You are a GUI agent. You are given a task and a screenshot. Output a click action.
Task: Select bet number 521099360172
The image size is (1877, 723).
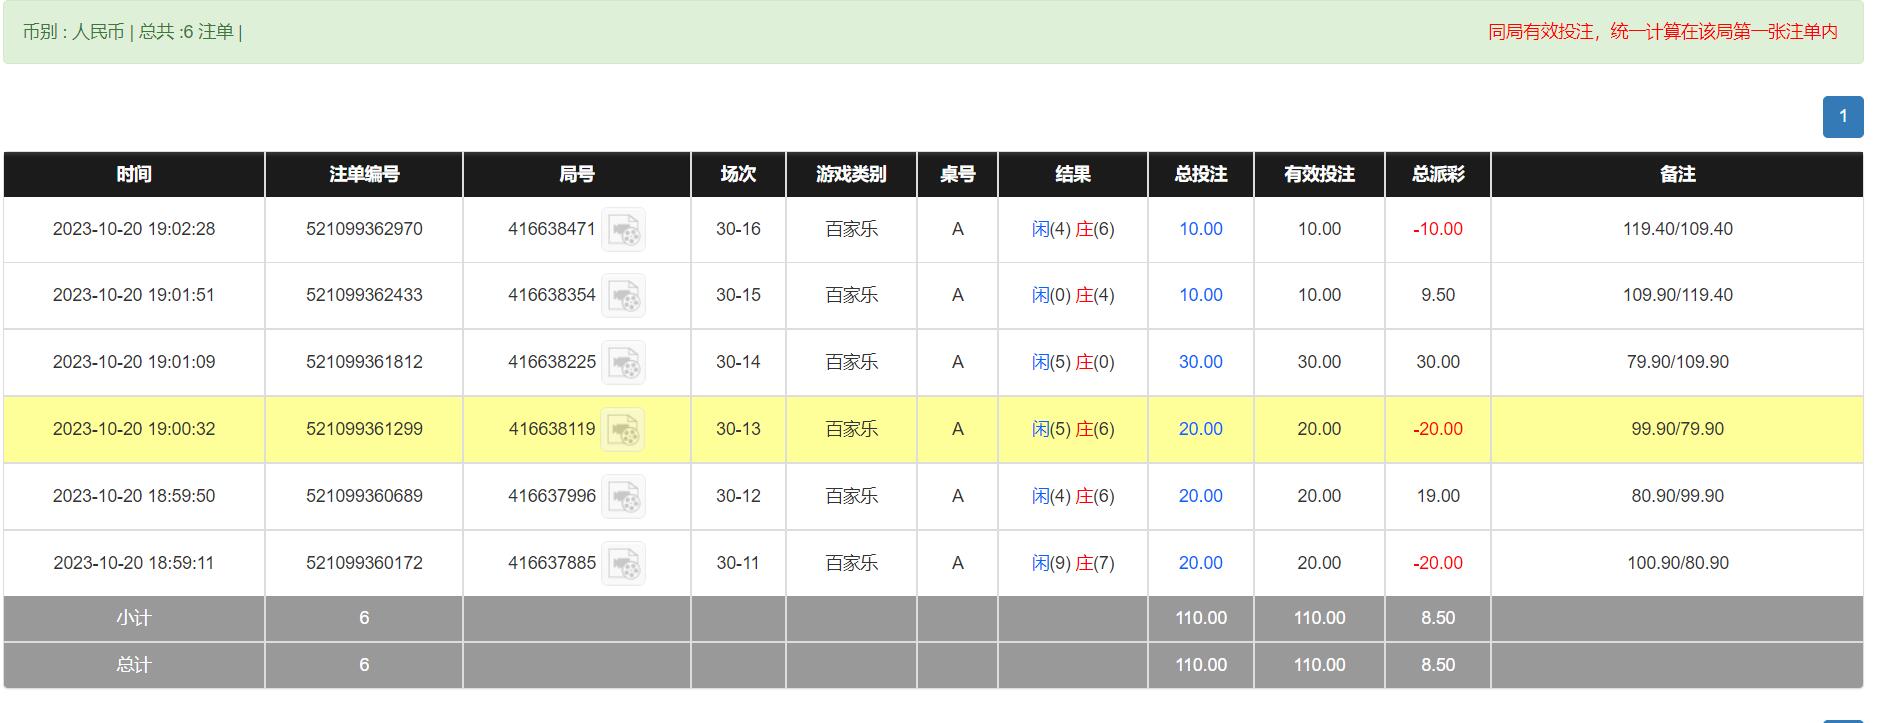coord(364,563)
